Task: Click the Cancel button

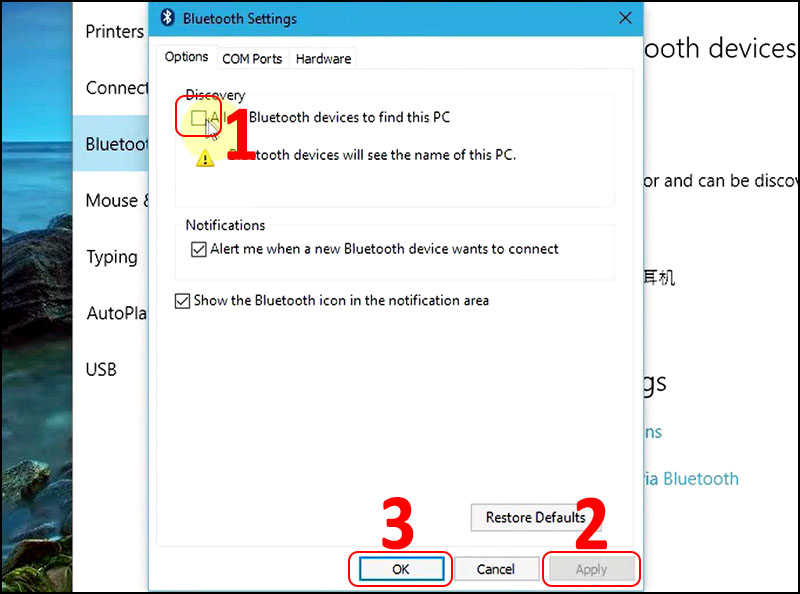Action: tap(496, 569)
